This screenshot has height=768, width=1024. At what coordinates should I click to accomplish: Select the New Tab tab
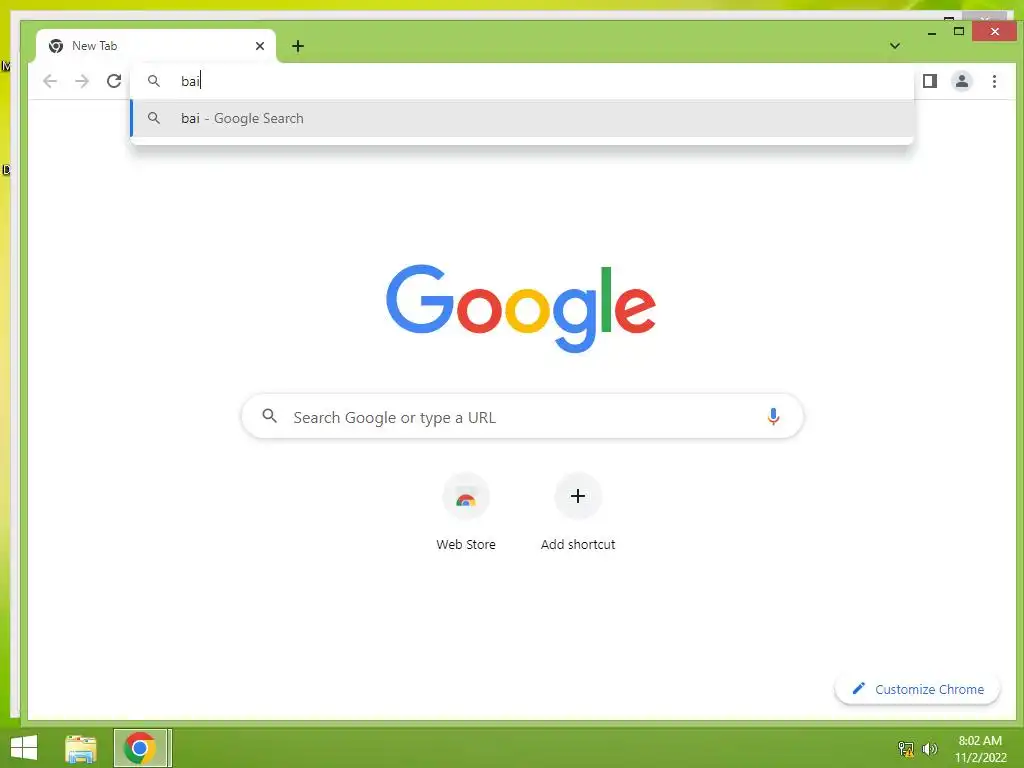(157, 46)
